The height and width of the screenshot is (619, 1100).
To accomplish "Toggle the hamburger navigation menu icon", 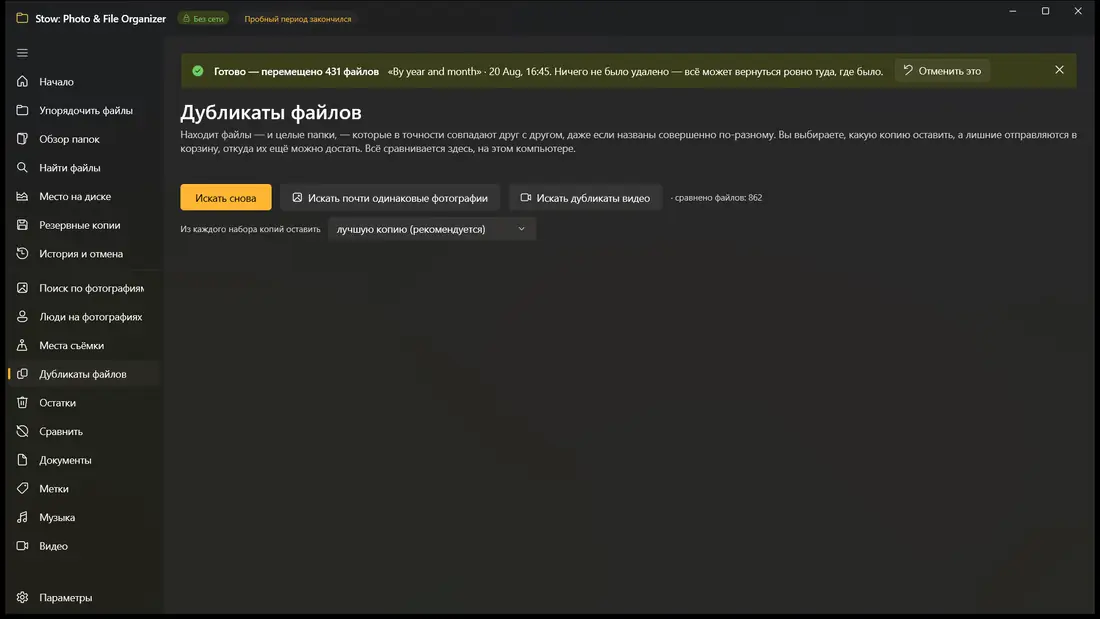I will [22, 53].
